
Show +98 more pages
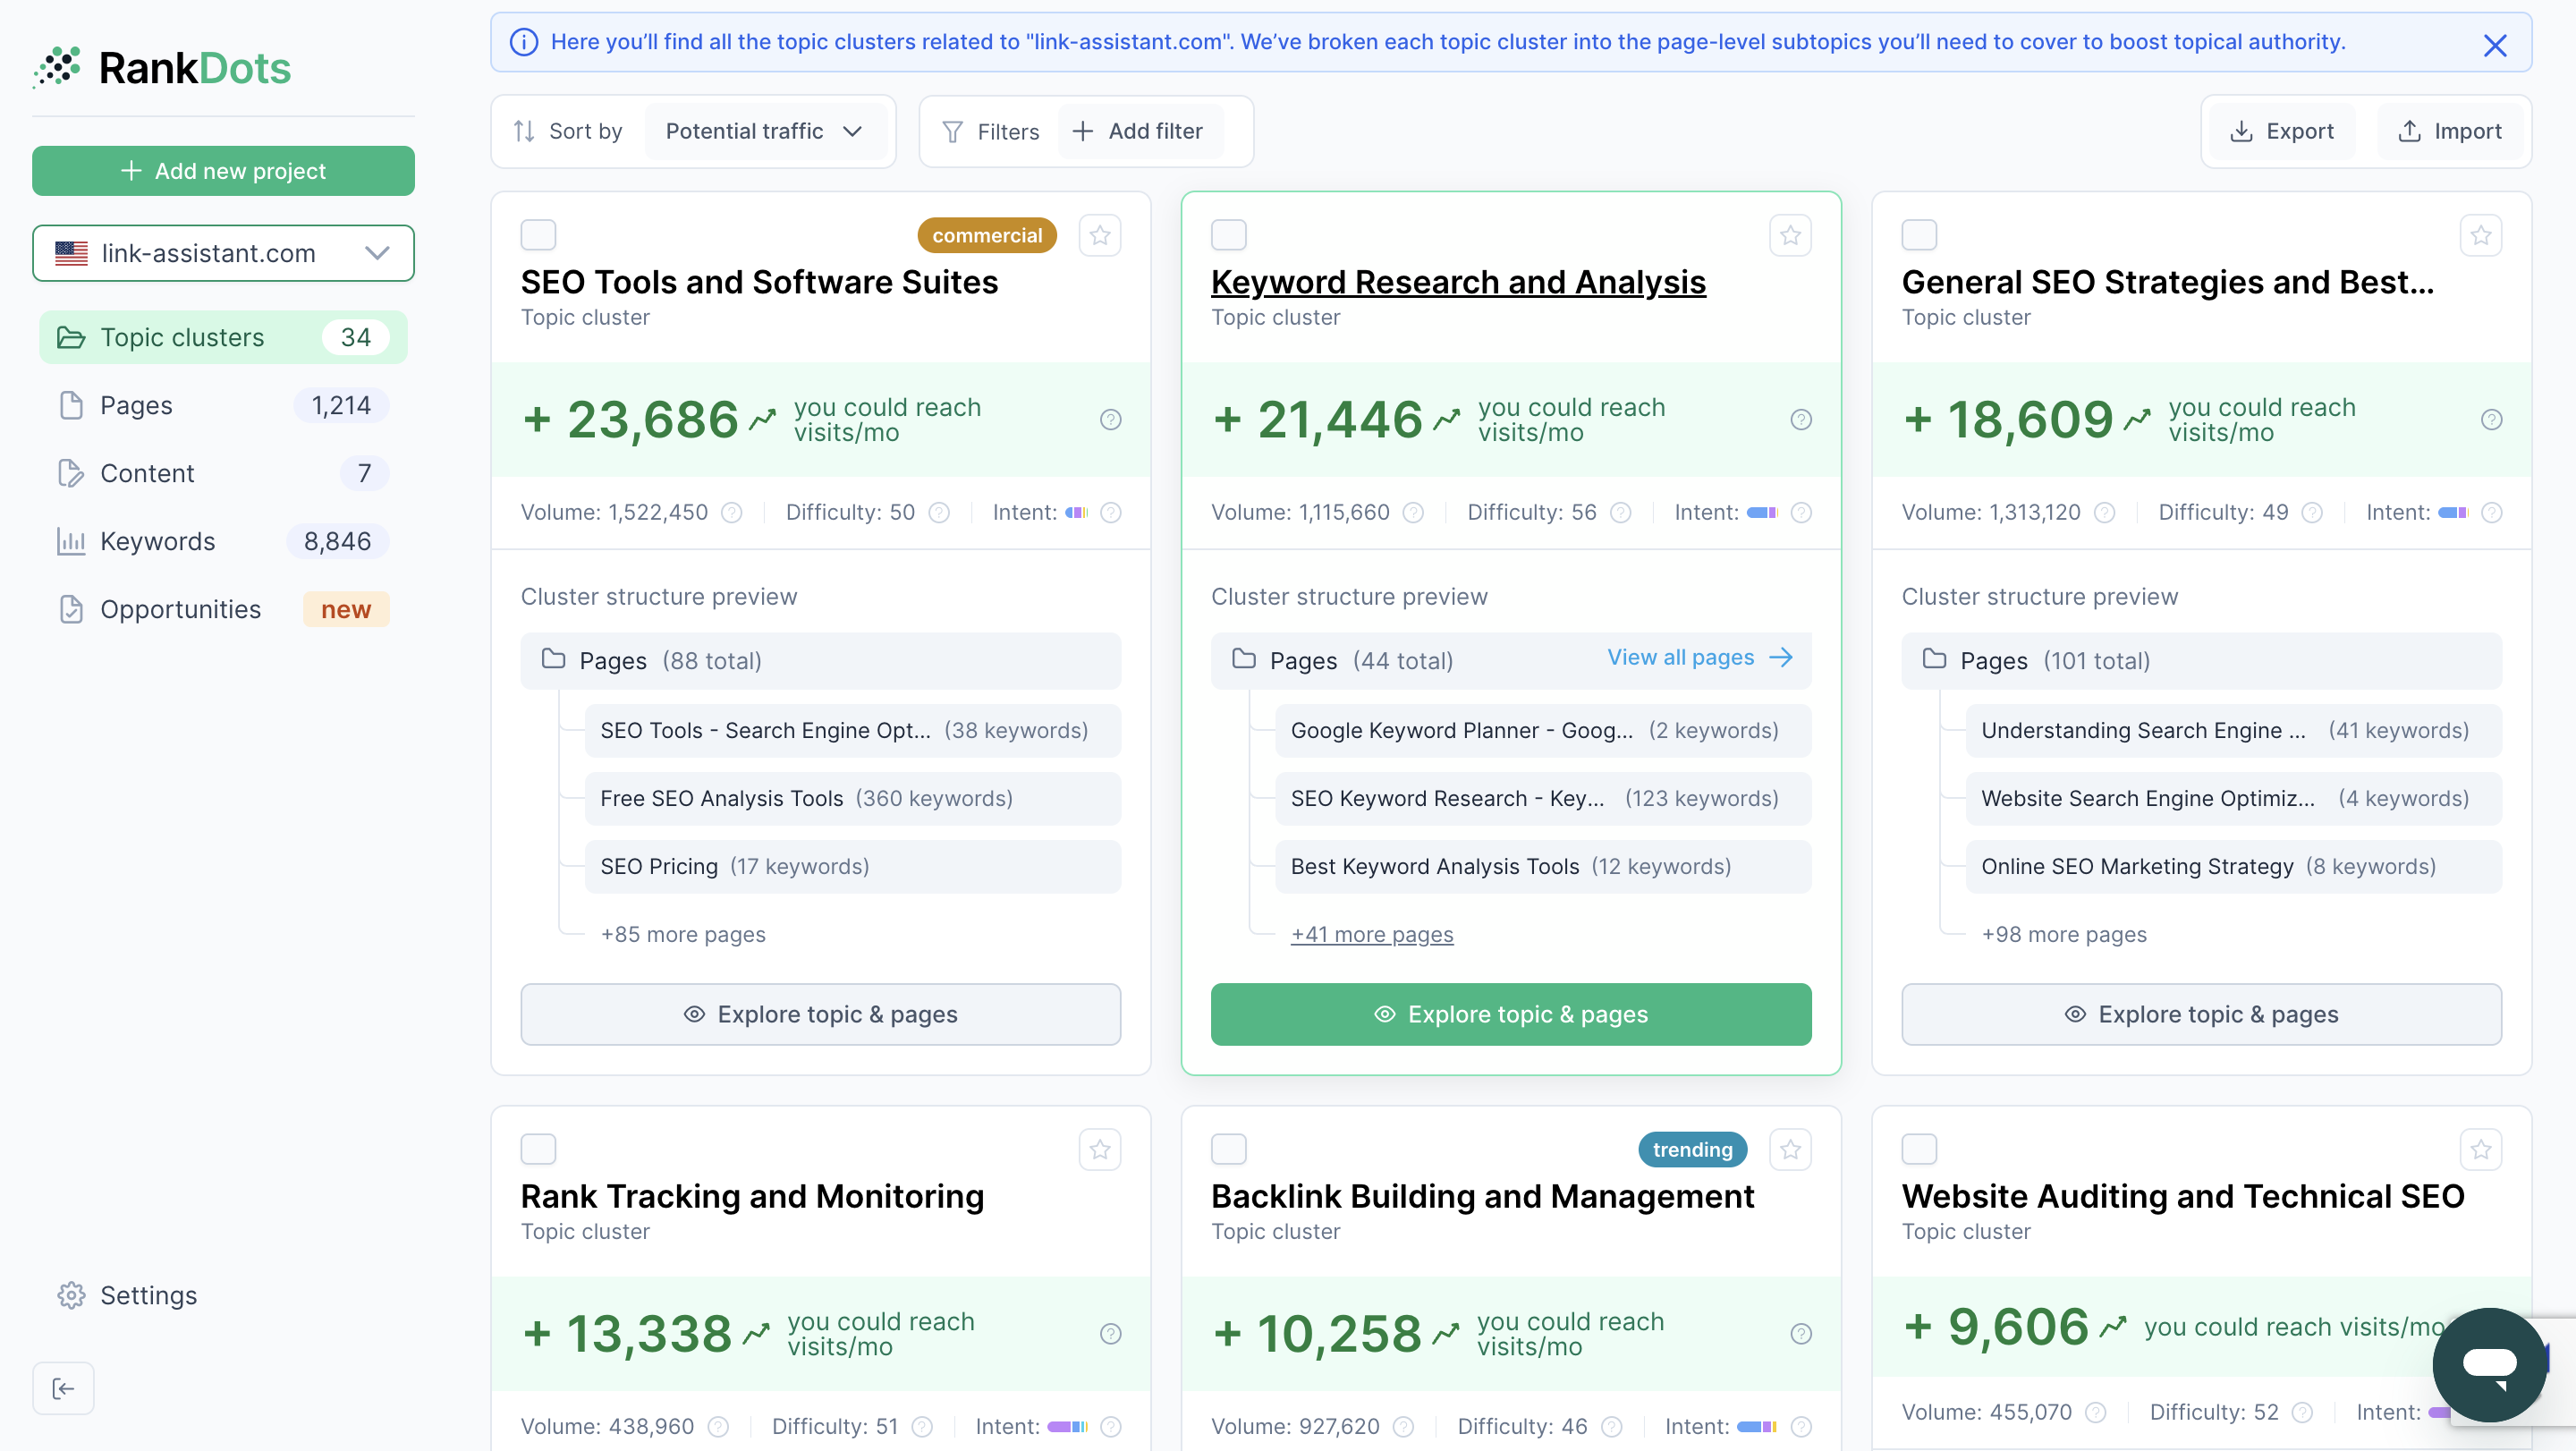click(2064, 934)
